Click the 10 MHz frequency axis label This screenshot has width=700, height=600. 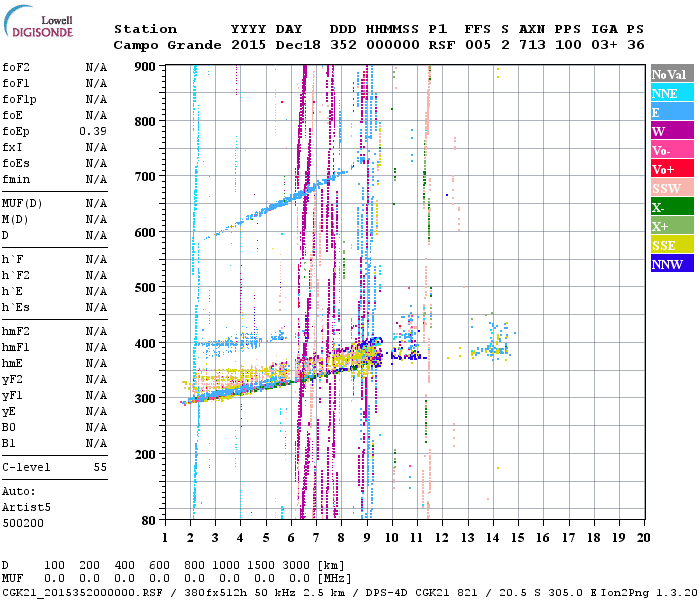pyautogui.click(x=392, y=538)
